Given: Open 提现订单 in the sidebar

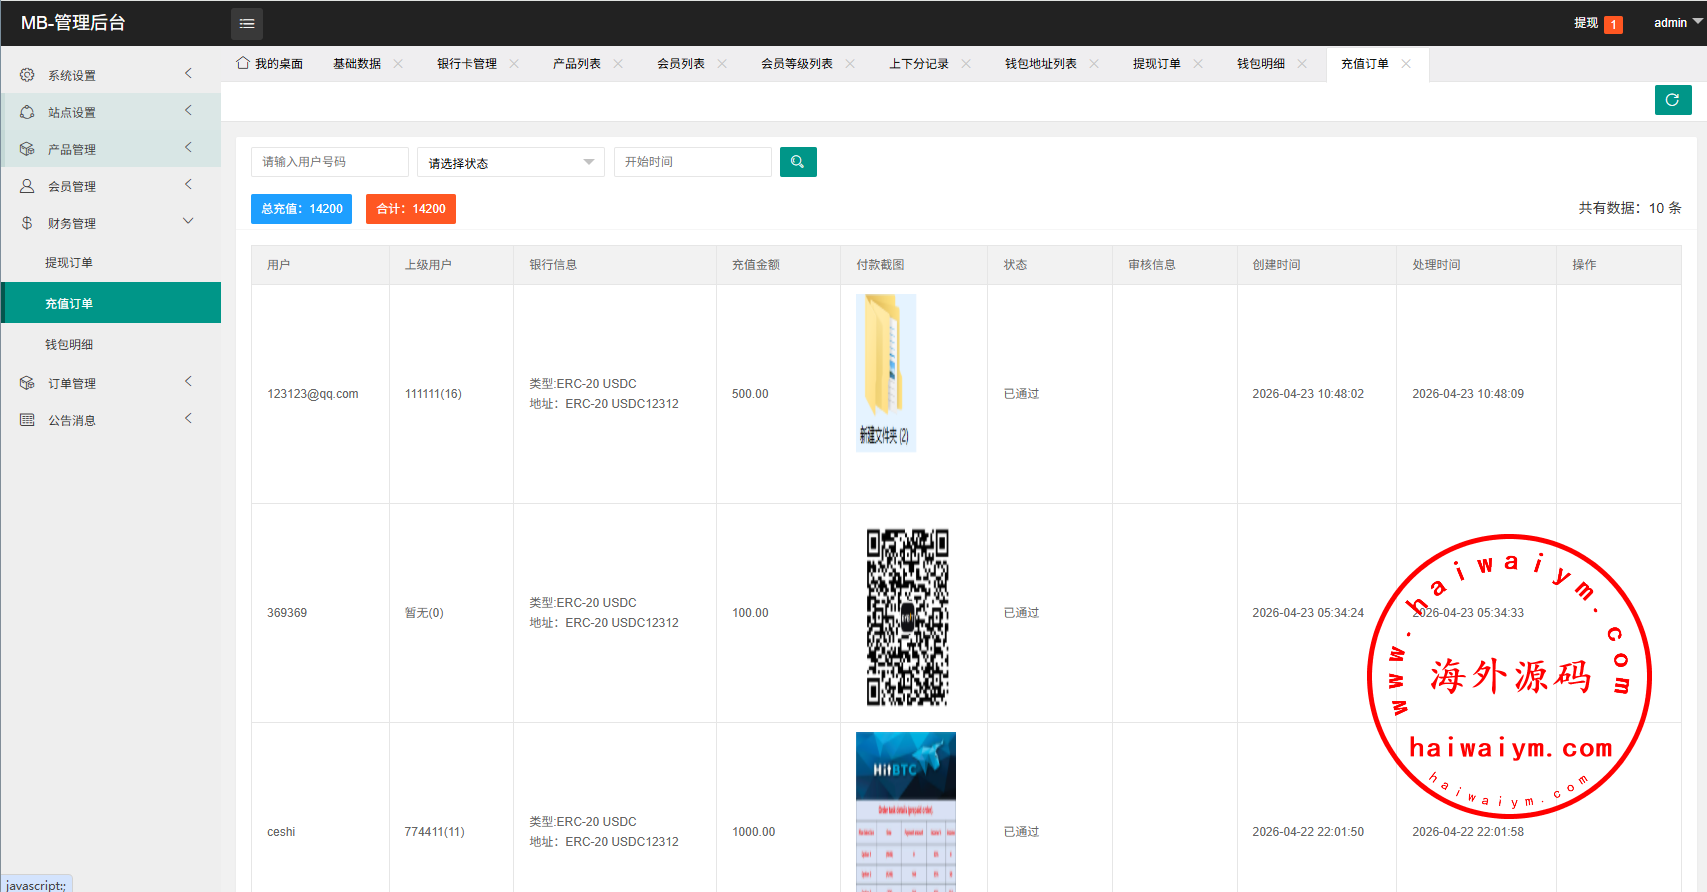Looking at the screenshot, I should (x=69, y=263).
